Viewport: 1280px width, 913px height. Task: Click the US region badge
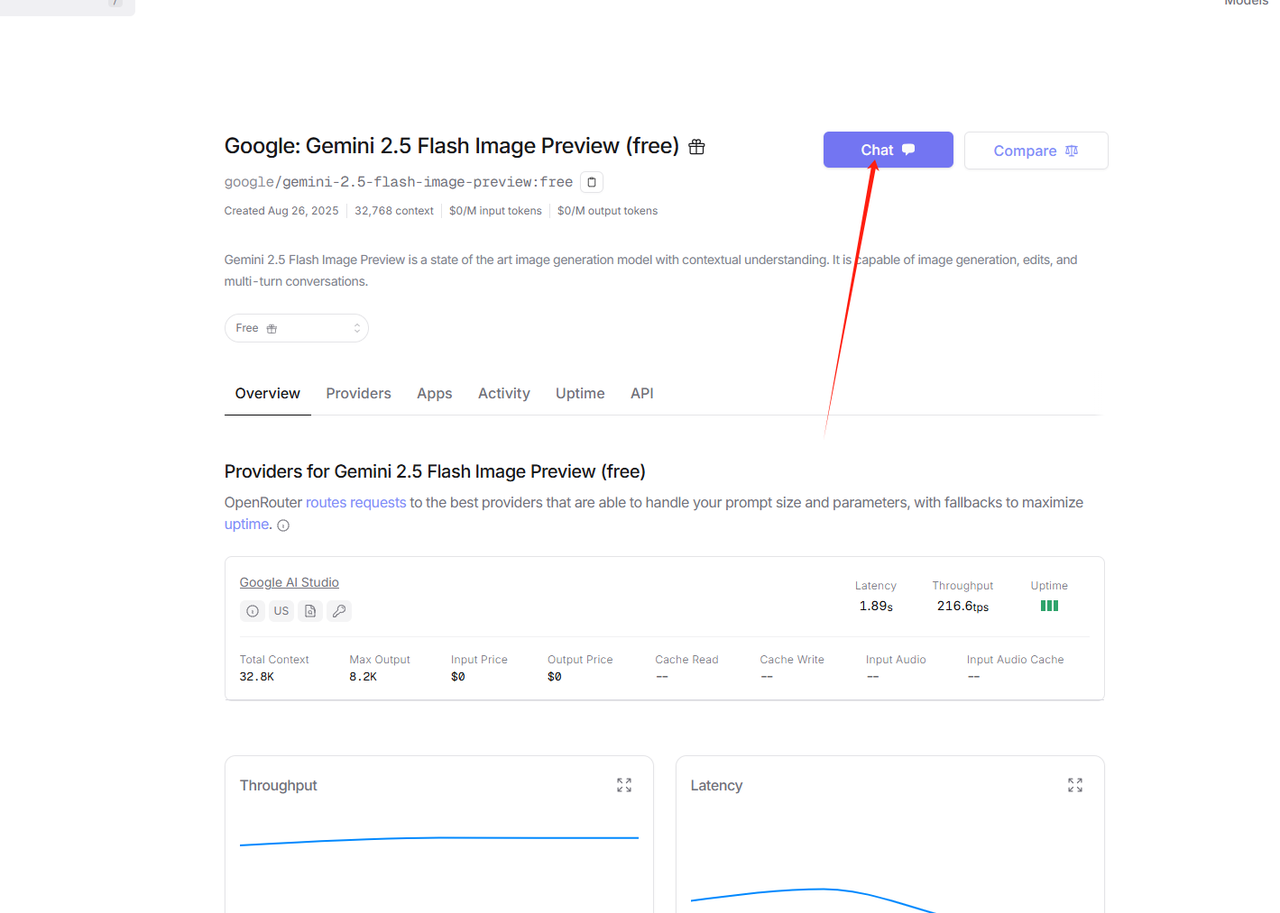pos(281,611)
